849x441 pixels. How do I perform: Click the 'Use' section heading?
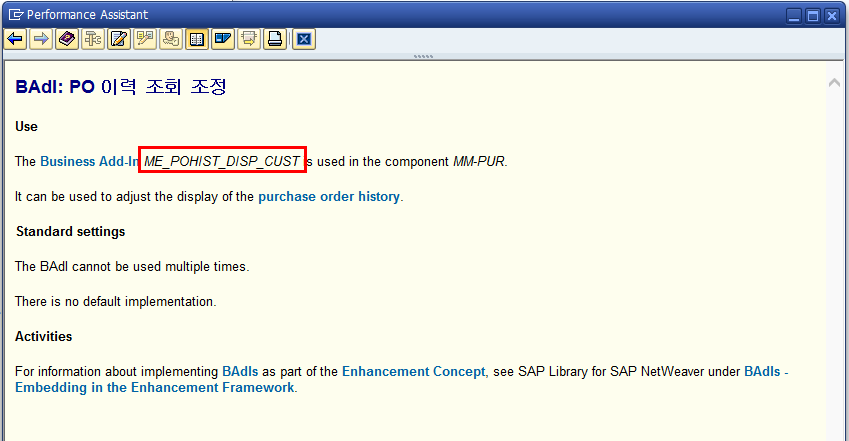click(27, 126)
